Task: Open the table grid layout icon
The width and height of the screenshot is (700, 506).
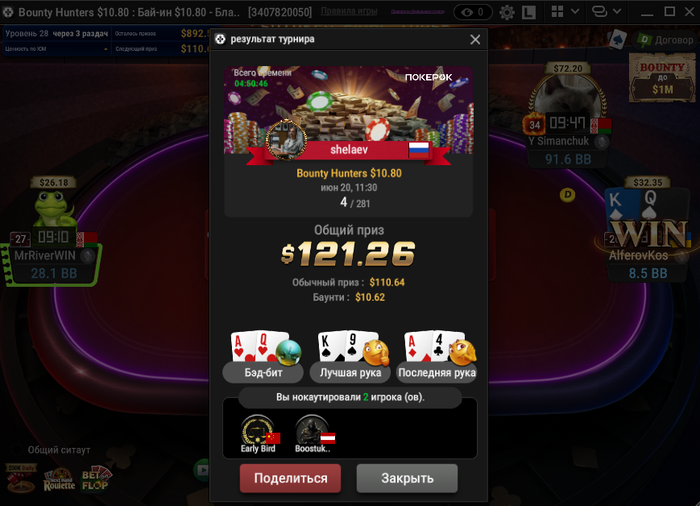Action: coord(557,12)
